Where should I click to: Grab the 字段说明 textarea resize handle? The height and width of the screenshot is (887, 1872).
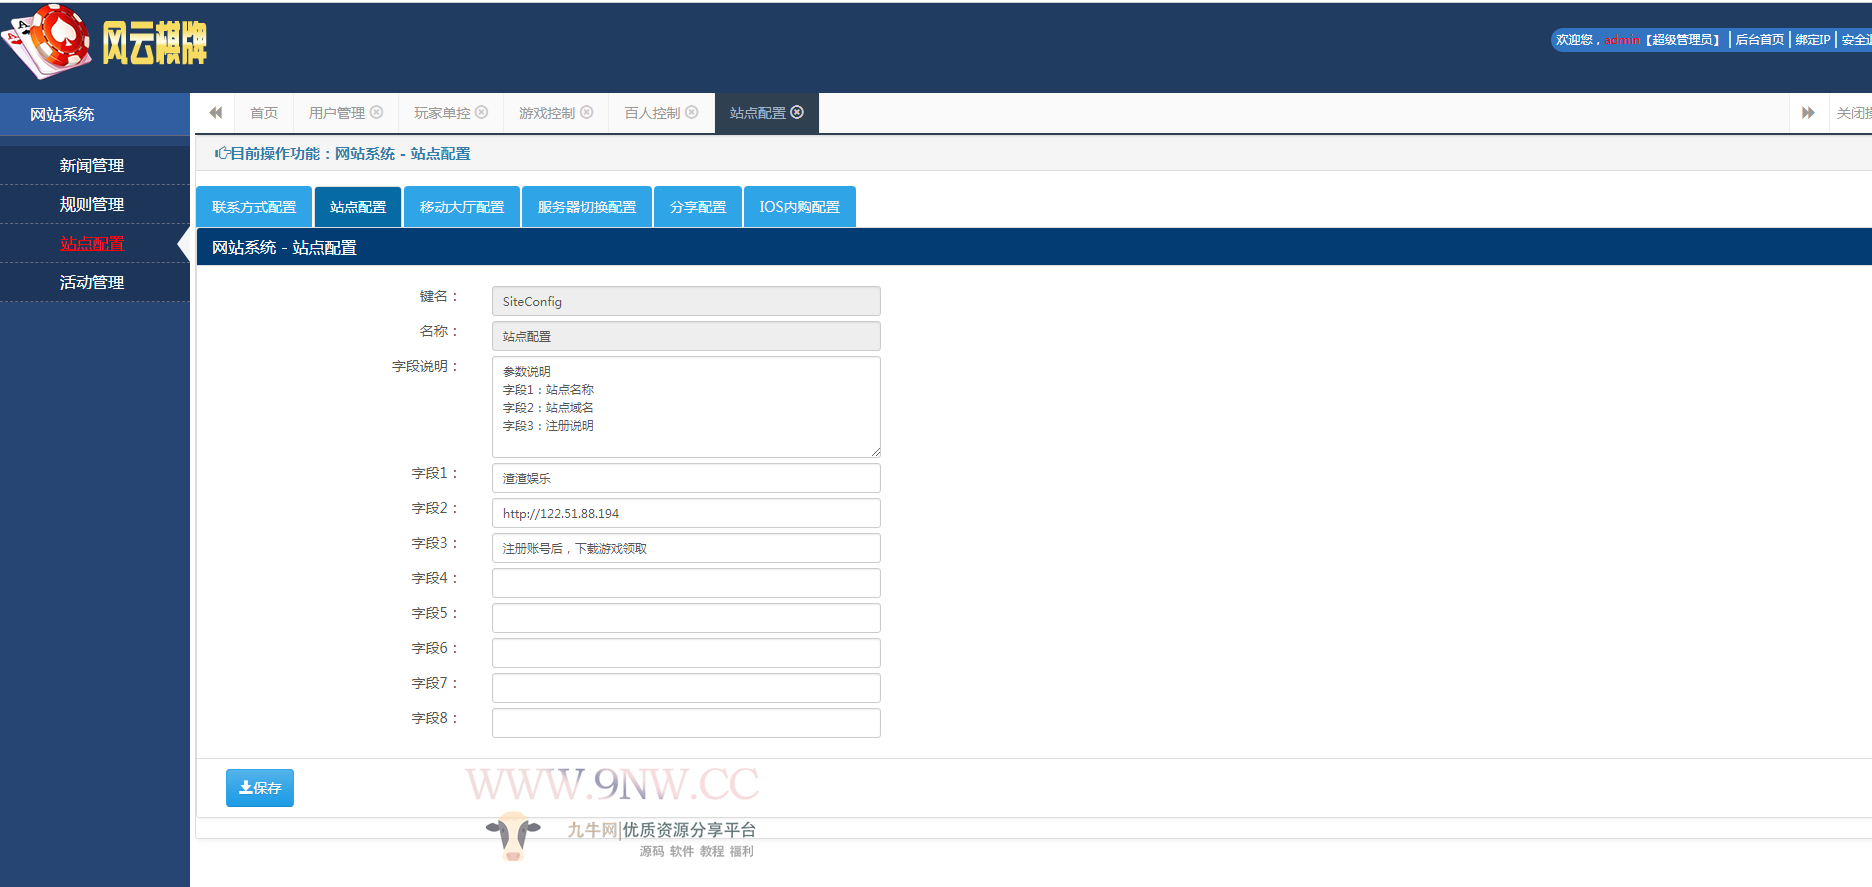(x=875, y=452)
